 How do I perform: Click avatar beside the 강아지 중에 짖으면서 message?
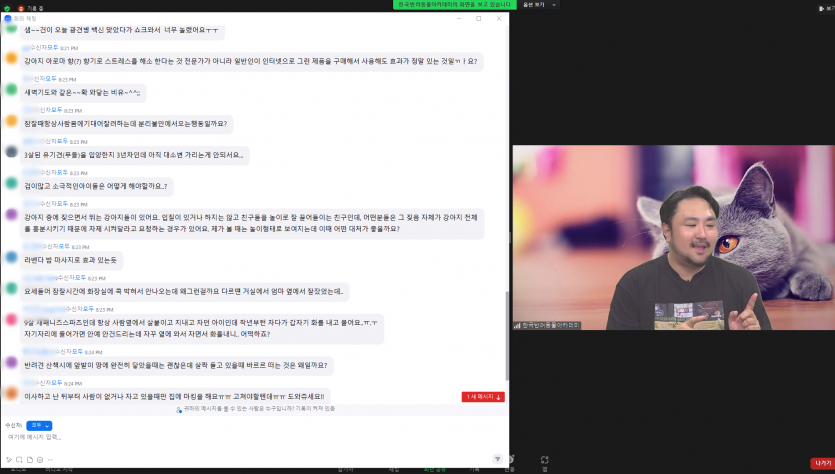point(11,214)
